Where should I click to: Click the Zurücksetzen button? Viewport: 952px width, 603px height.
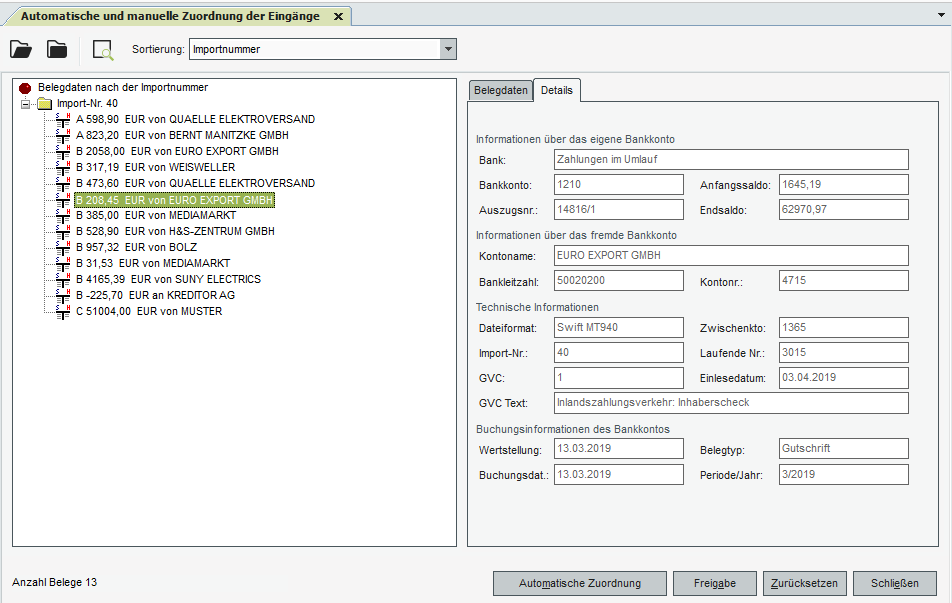804,584
